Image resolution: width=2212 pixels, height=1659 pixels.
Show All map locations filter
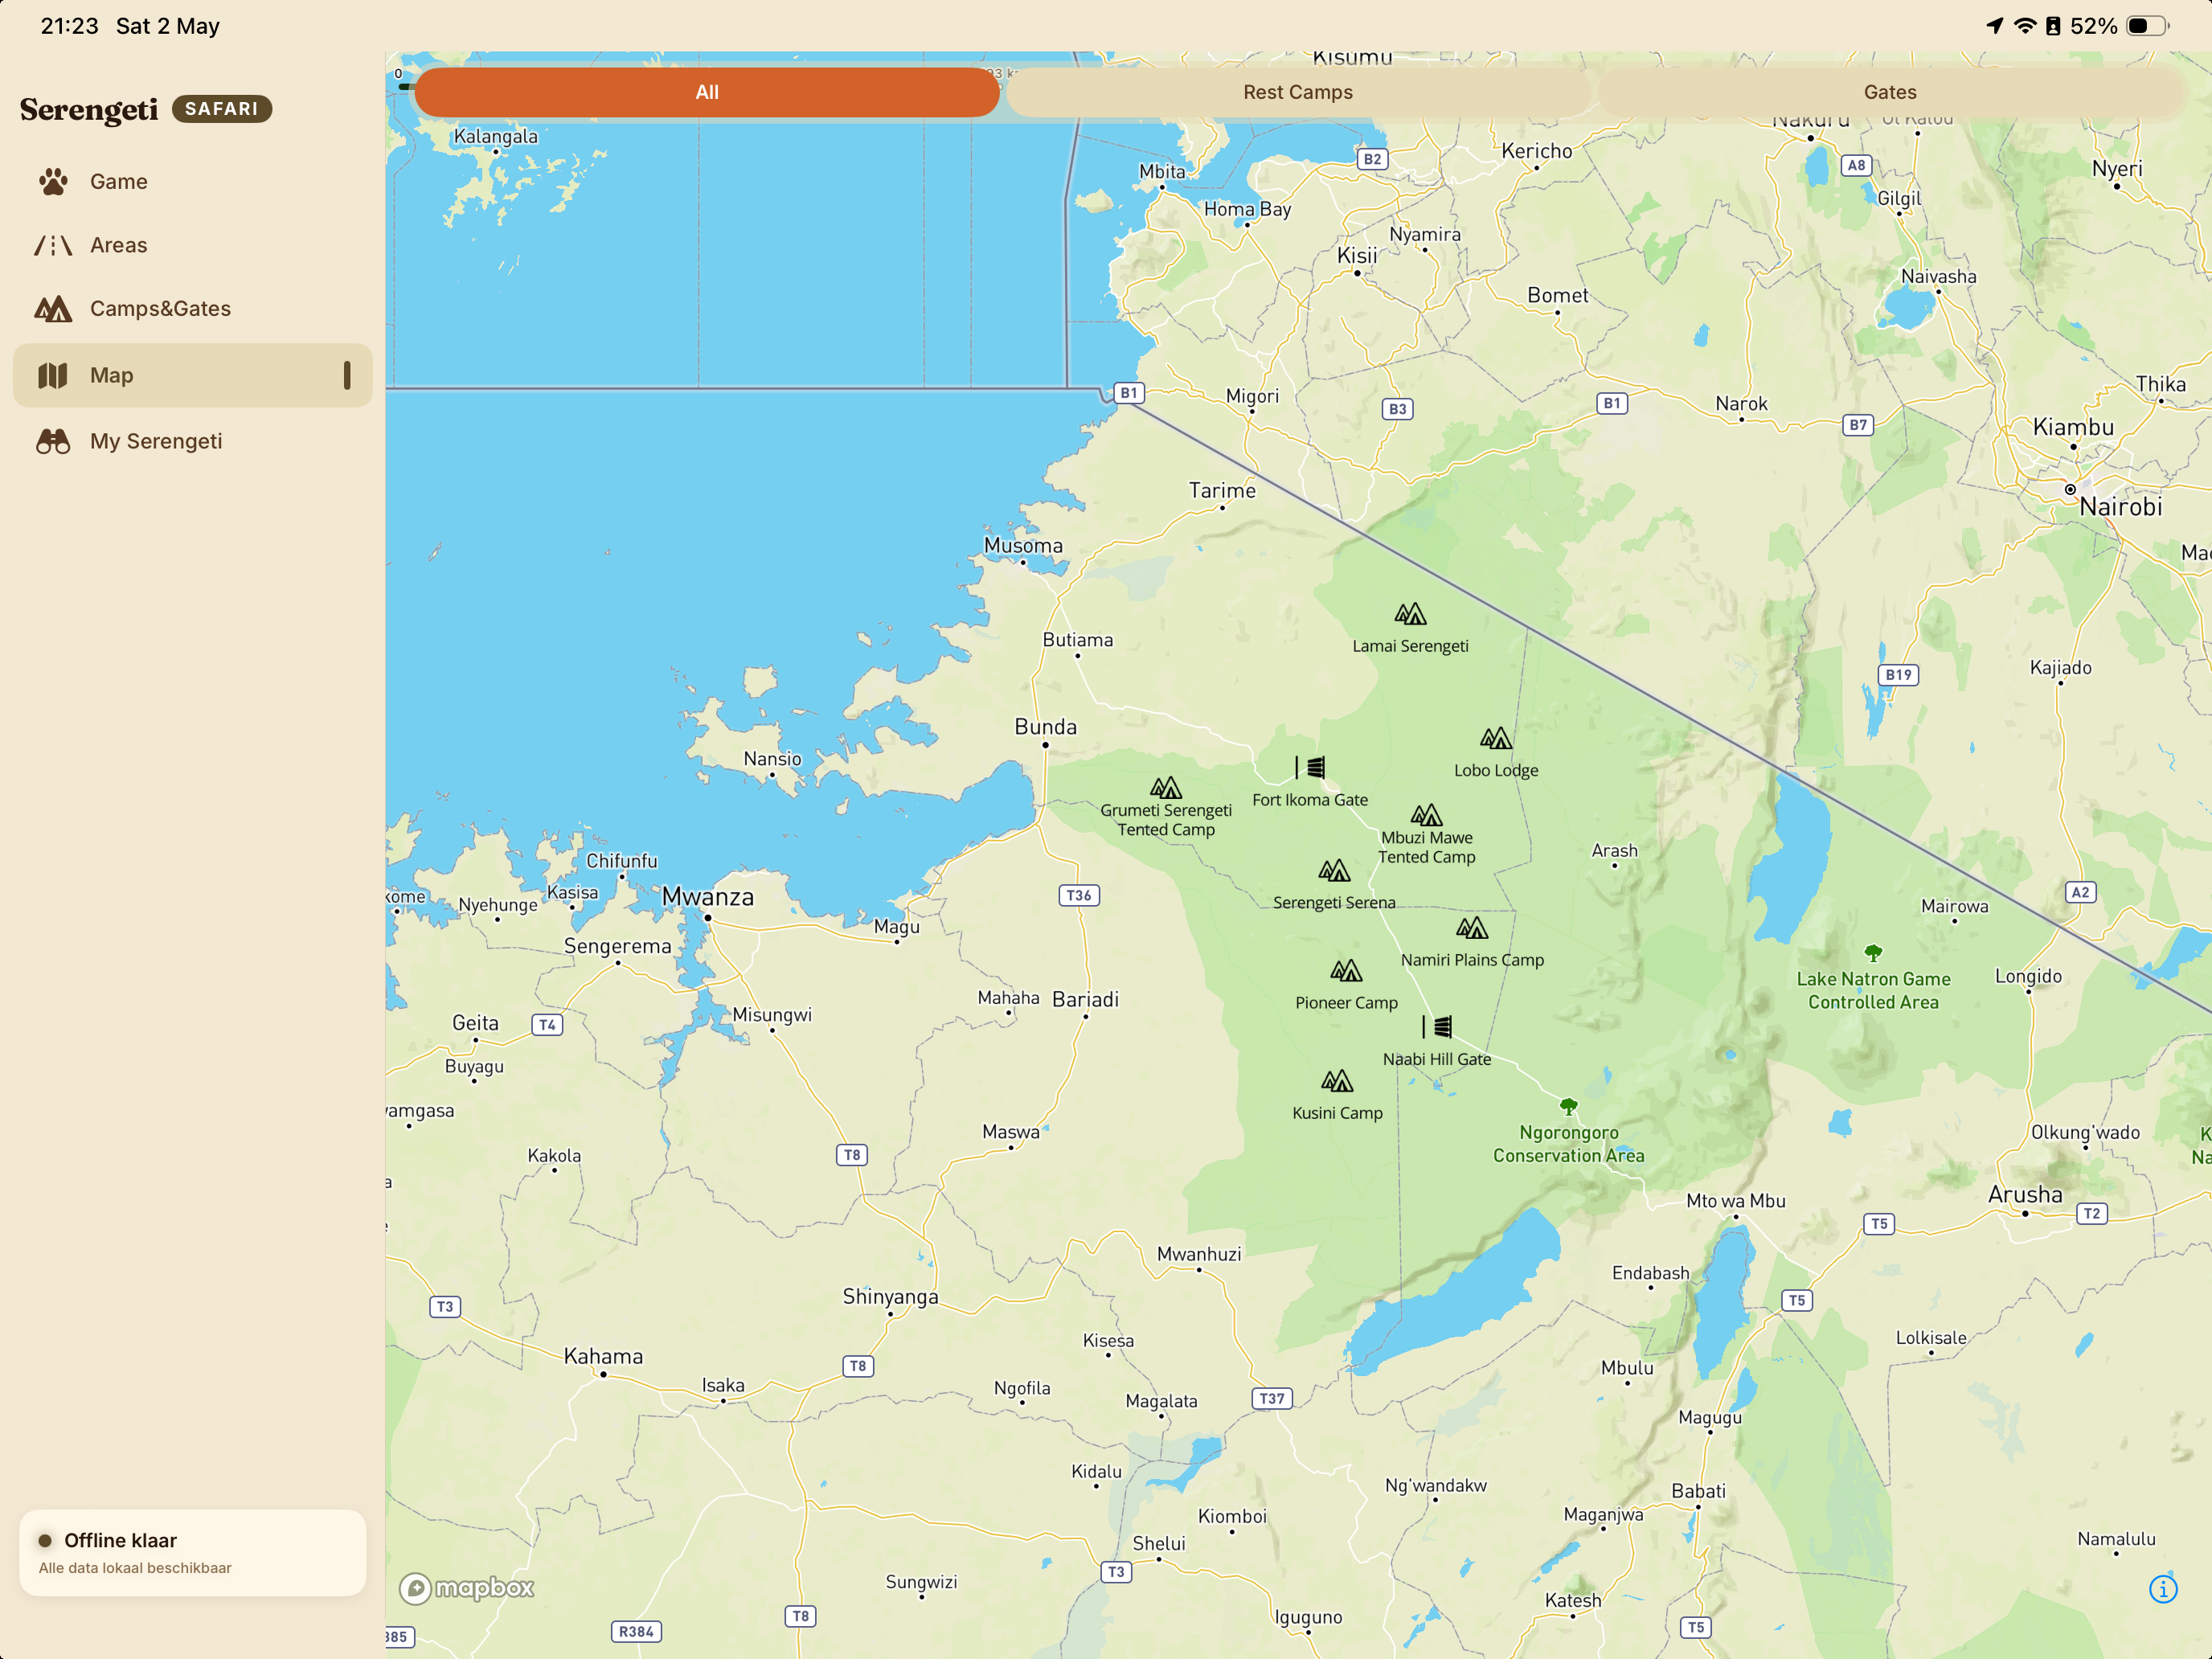(x=707, y=92)
